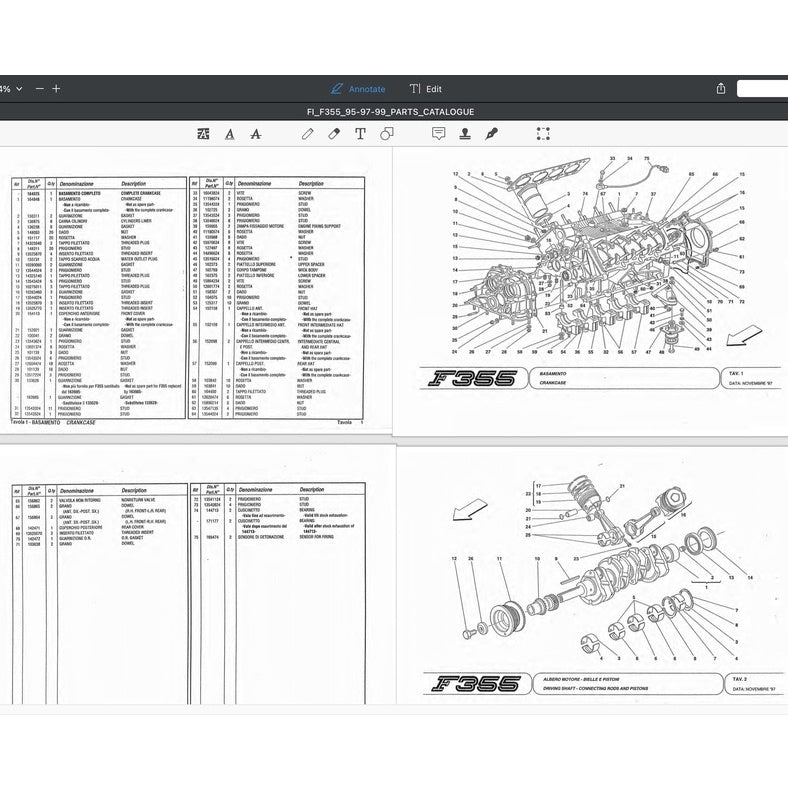This screenshot has height=788, width=788.
Task: Click the FI_F355 parts catalogue document title
Action: 391,112
